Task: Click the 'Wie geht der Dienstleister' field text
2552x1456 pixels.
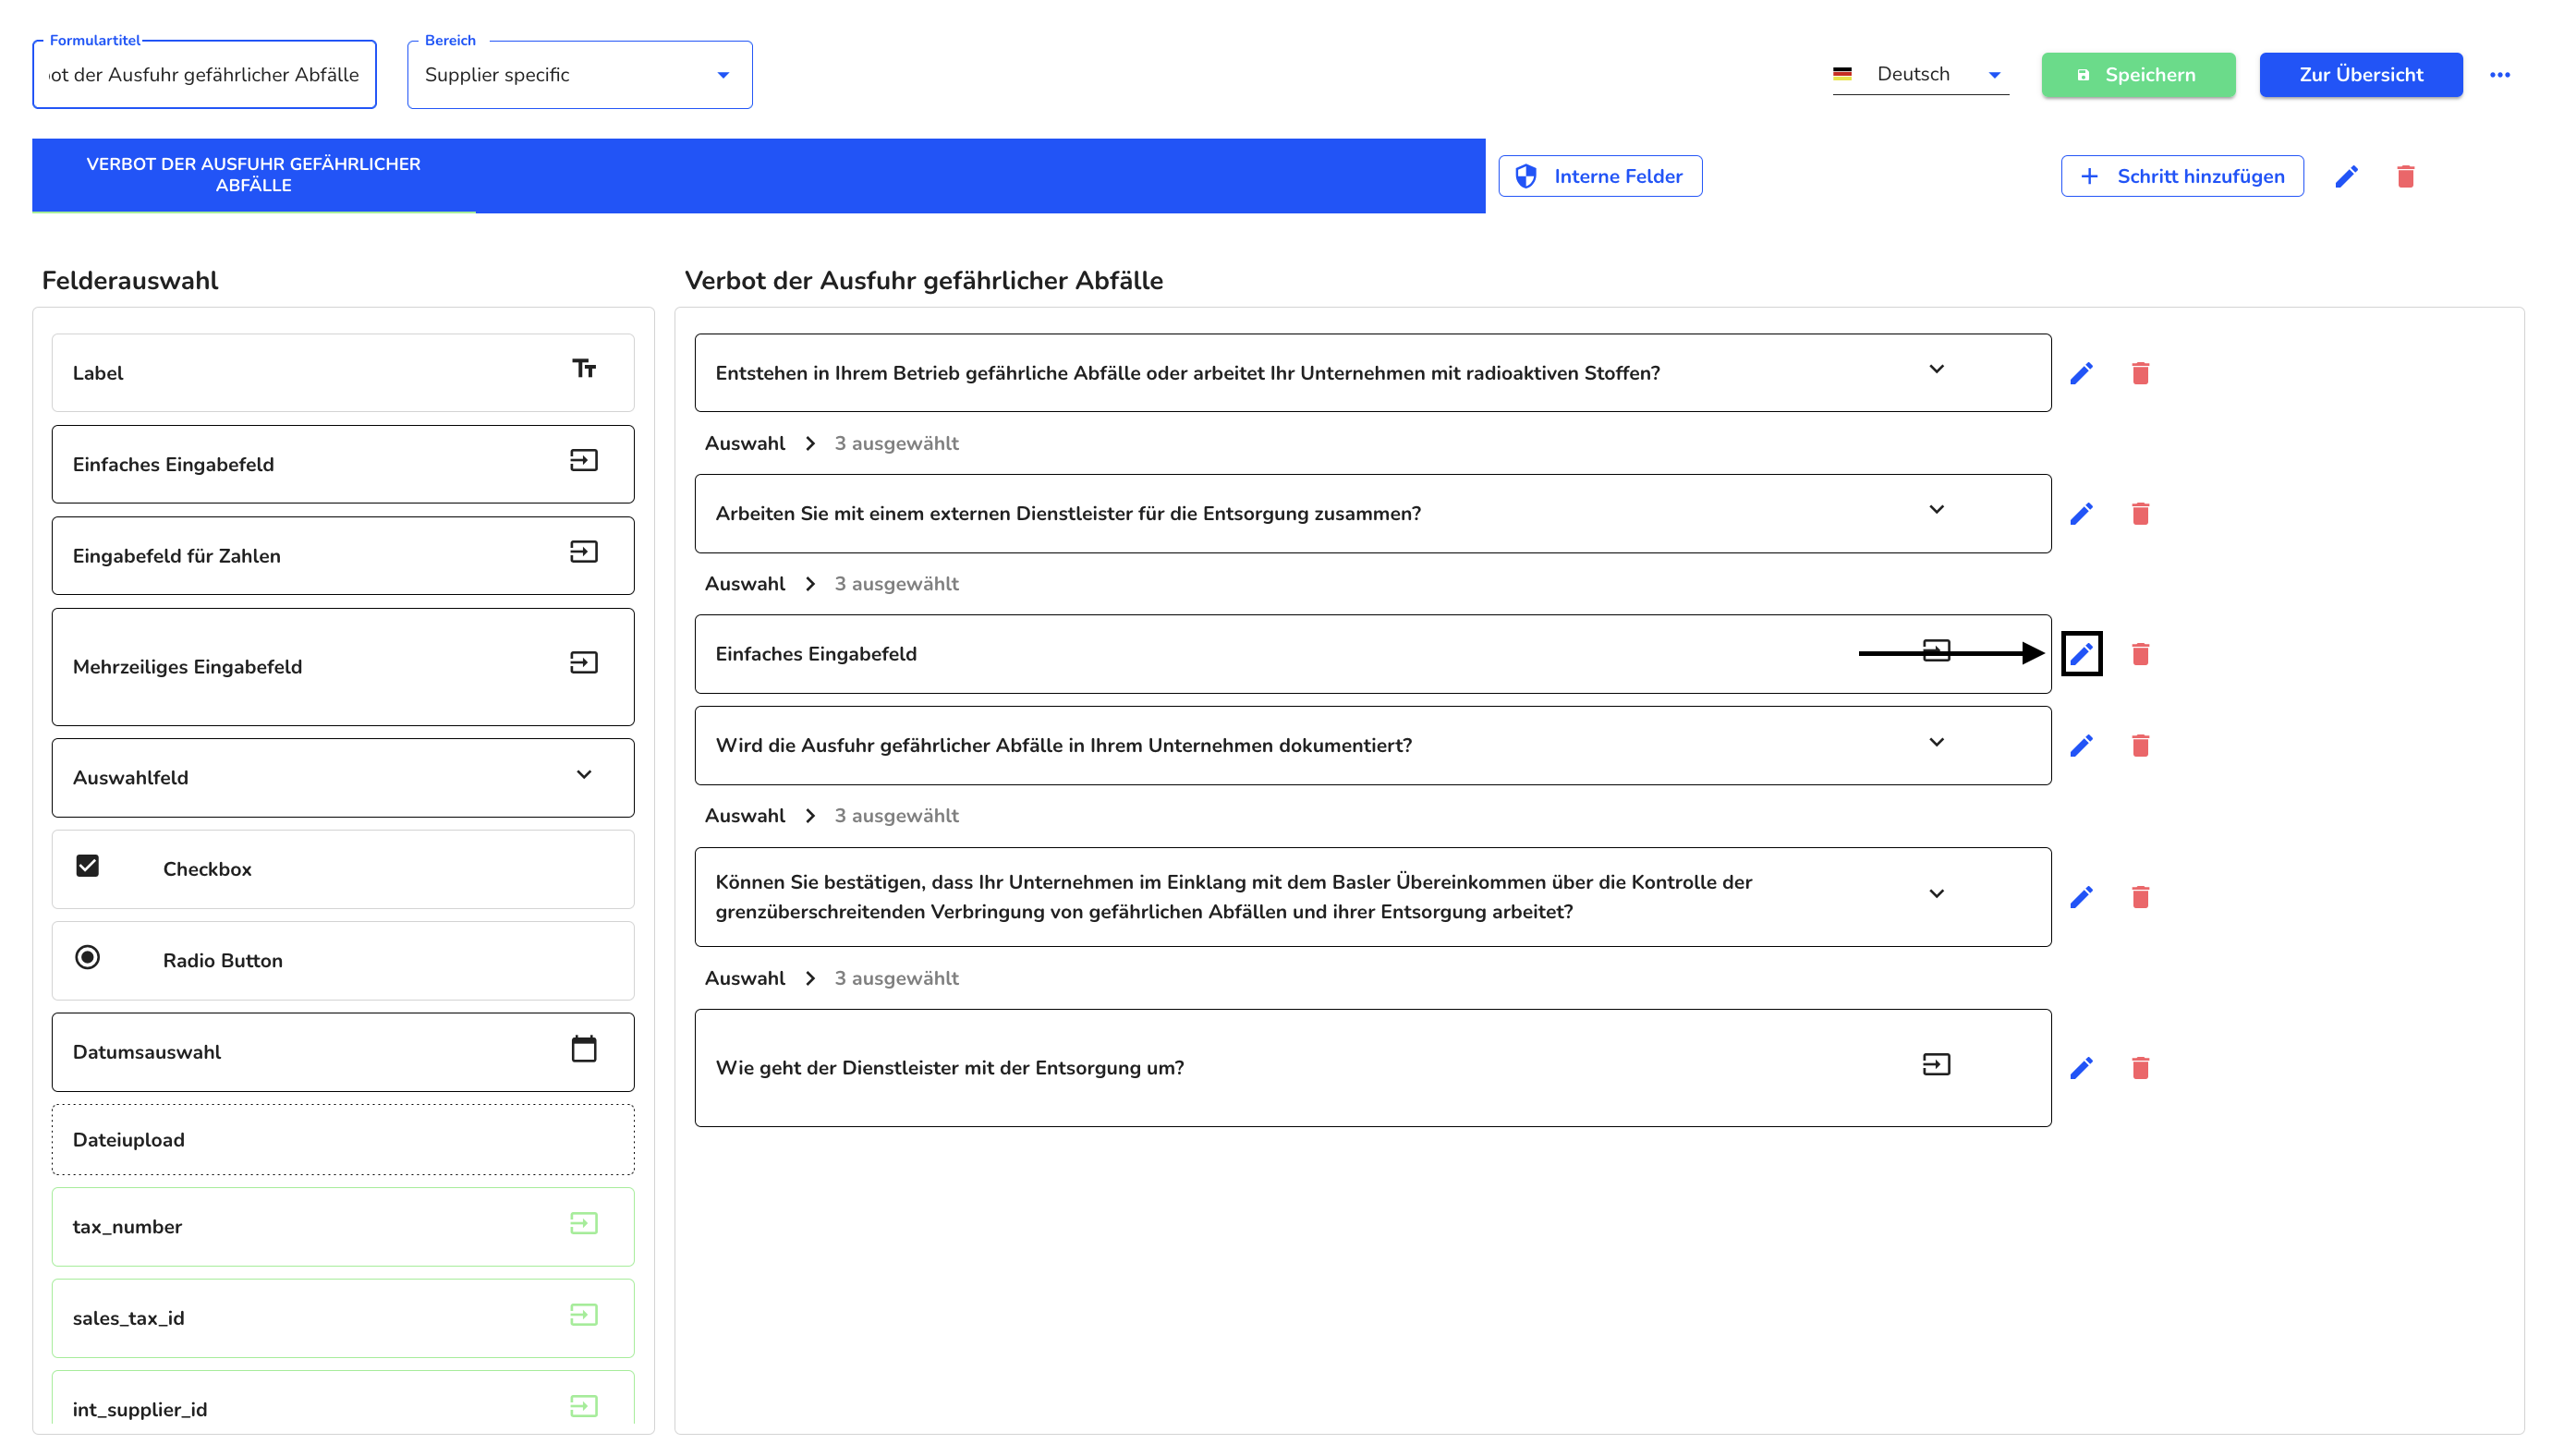Action: click(949, 1068)
